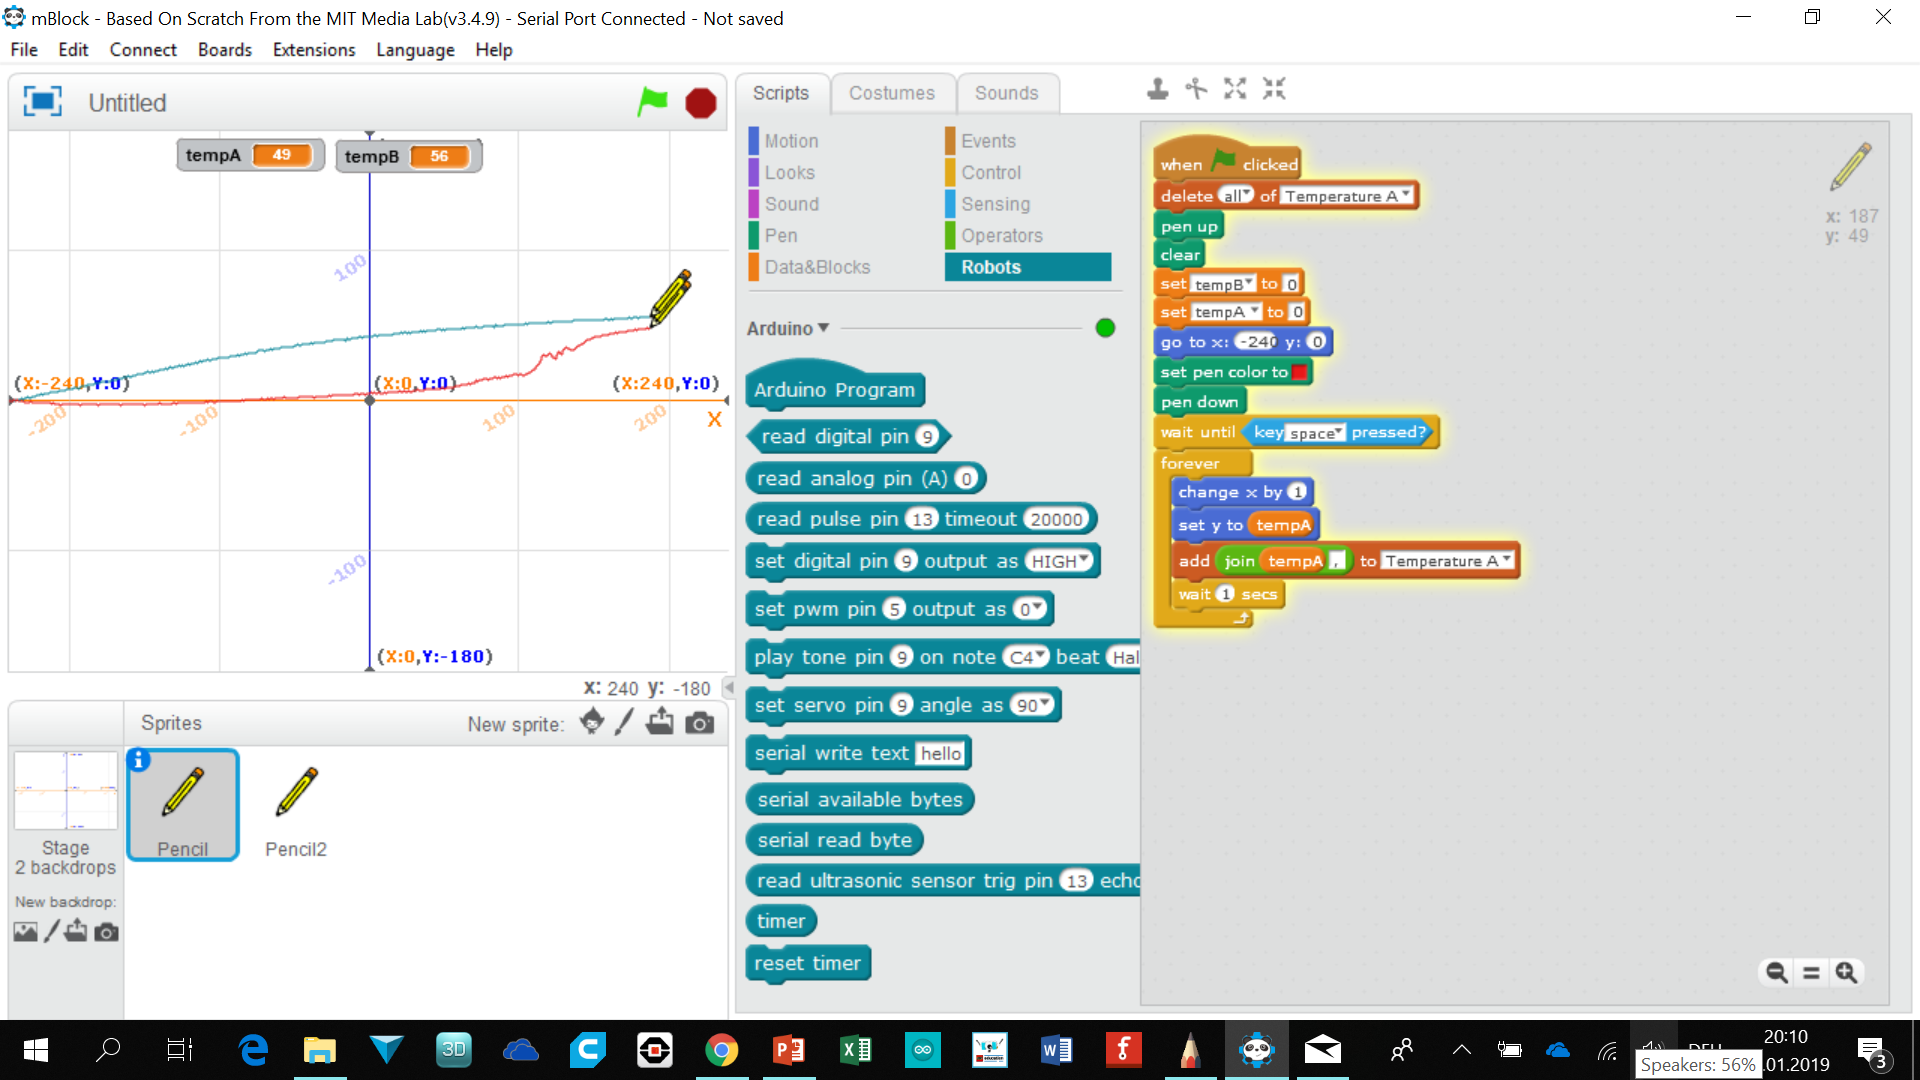The image size is (1920, 1080).
Task: Select the Pencil sprite thumbnail
Action: pos(183,804)
